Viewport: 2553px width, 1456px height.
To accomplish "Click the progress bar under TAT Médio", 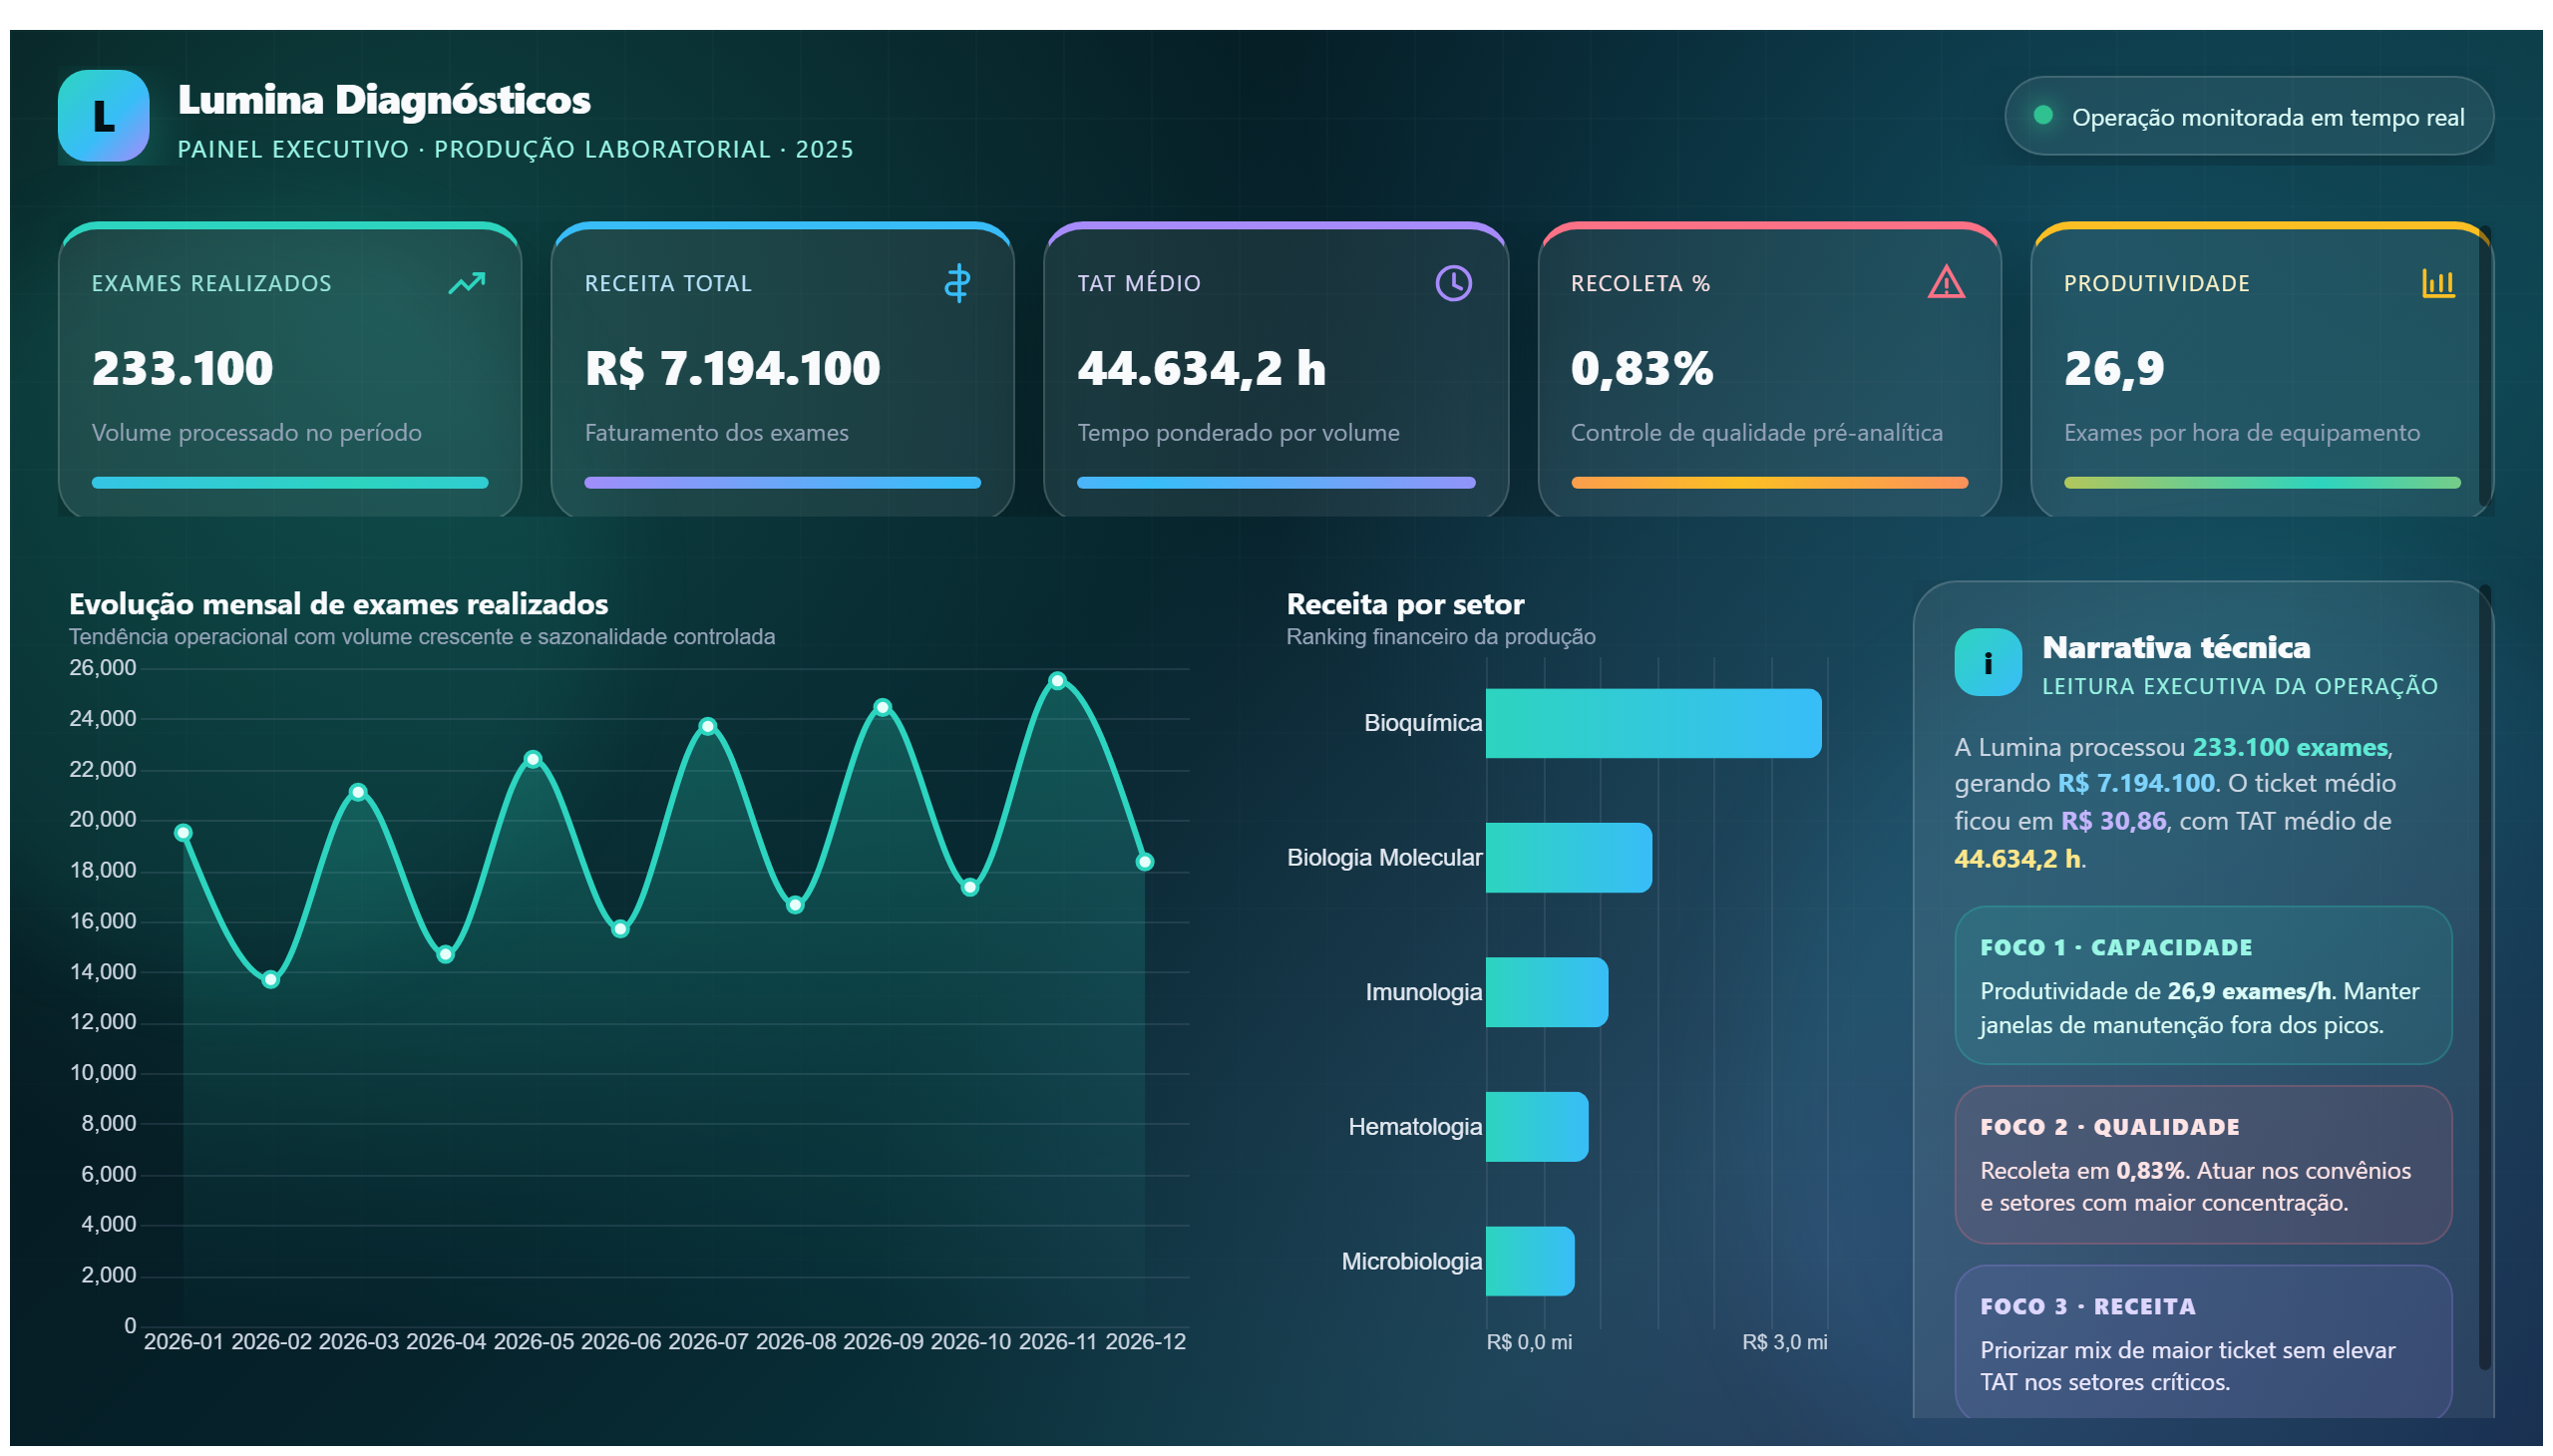I will coord(1275,483).
